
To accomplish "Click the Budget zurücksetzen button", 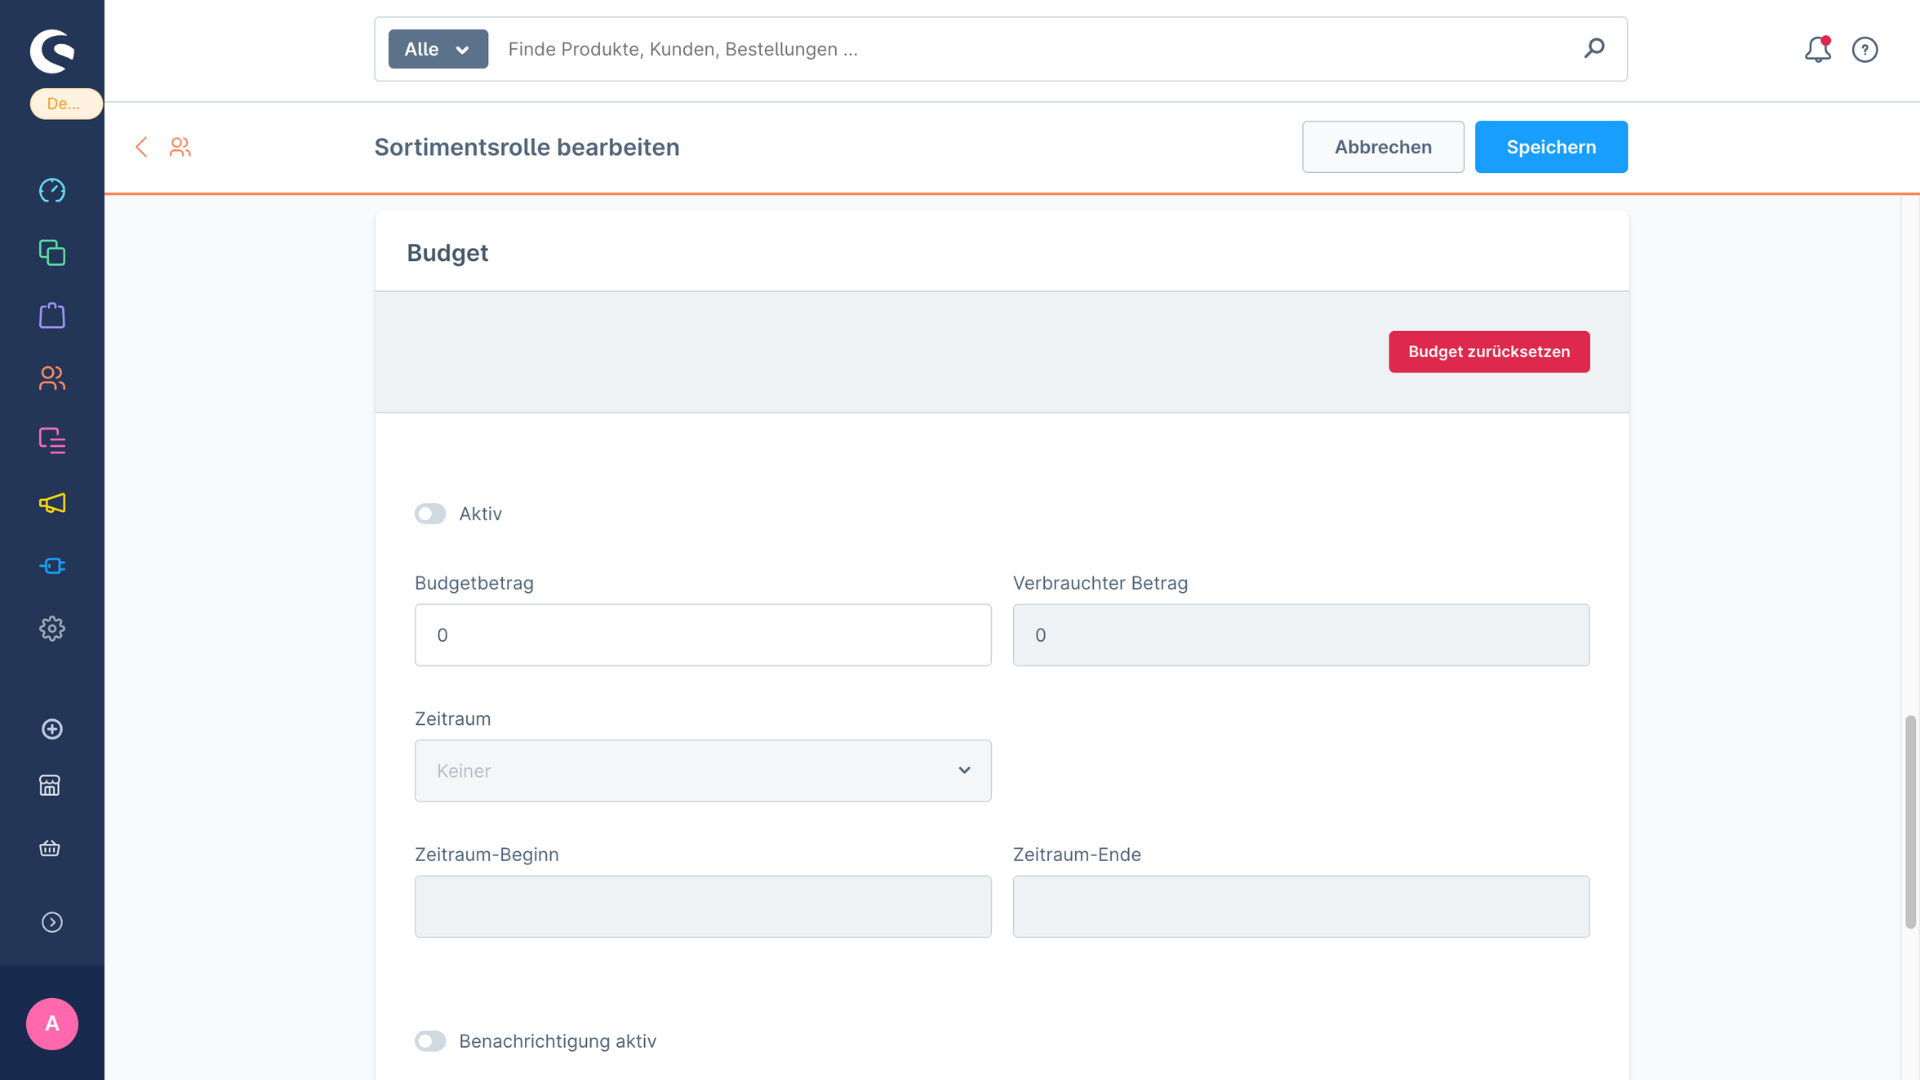I will [x=1488, y=352].
